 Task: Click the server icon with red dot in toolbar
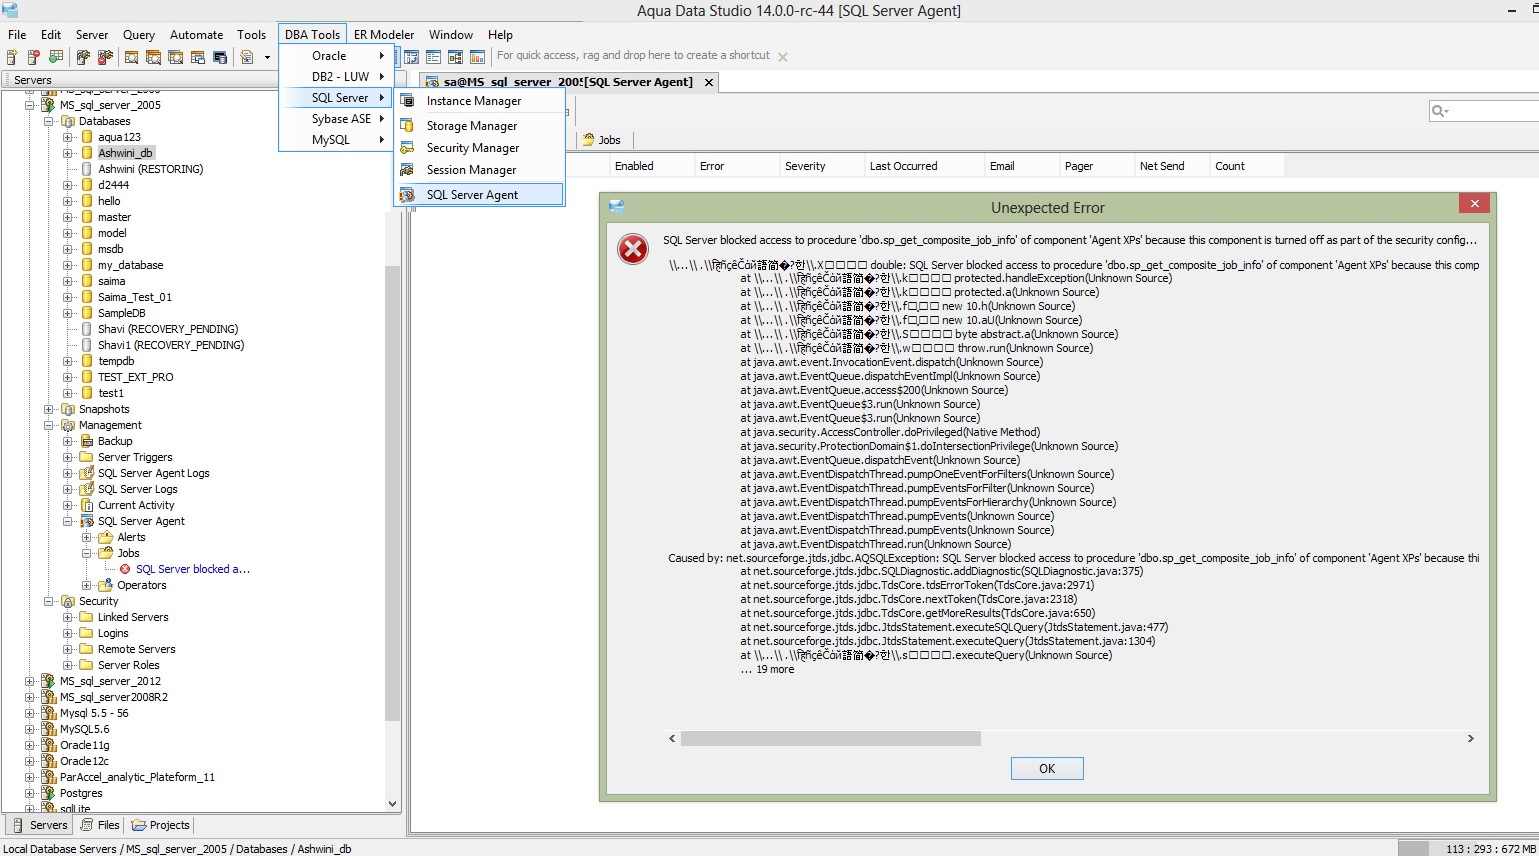point(34,57)
